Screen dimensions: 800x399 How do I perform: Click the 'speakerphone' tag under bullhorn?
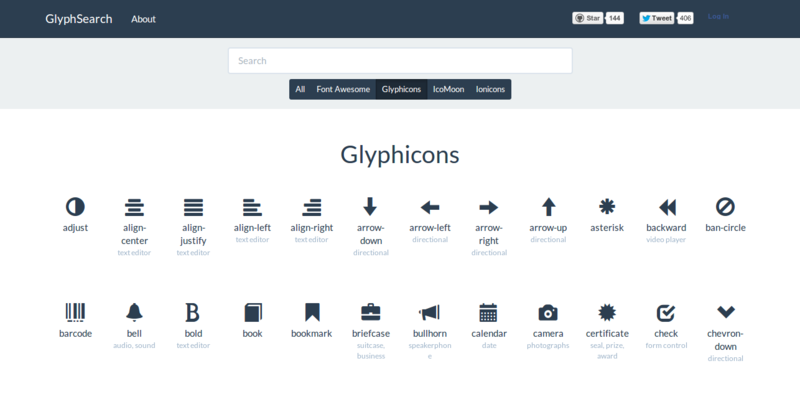click(x=430, y=351)
